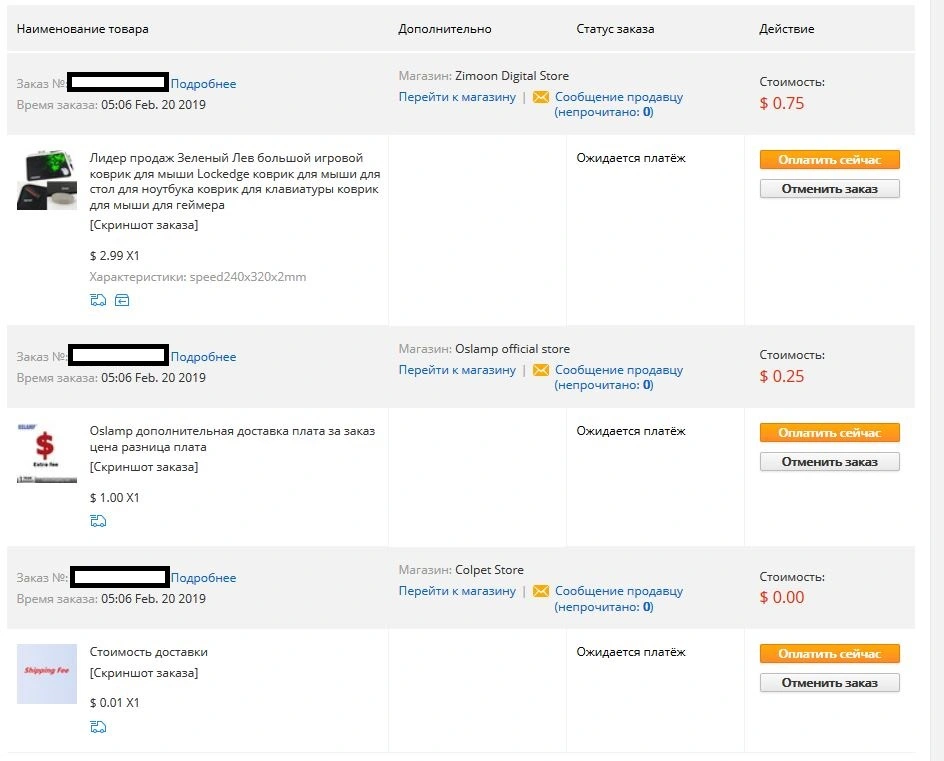The width and height of the screenshot is (944, 761).
Task: Open the Shipping Fee product thumbnail
Action: point(47,674)
